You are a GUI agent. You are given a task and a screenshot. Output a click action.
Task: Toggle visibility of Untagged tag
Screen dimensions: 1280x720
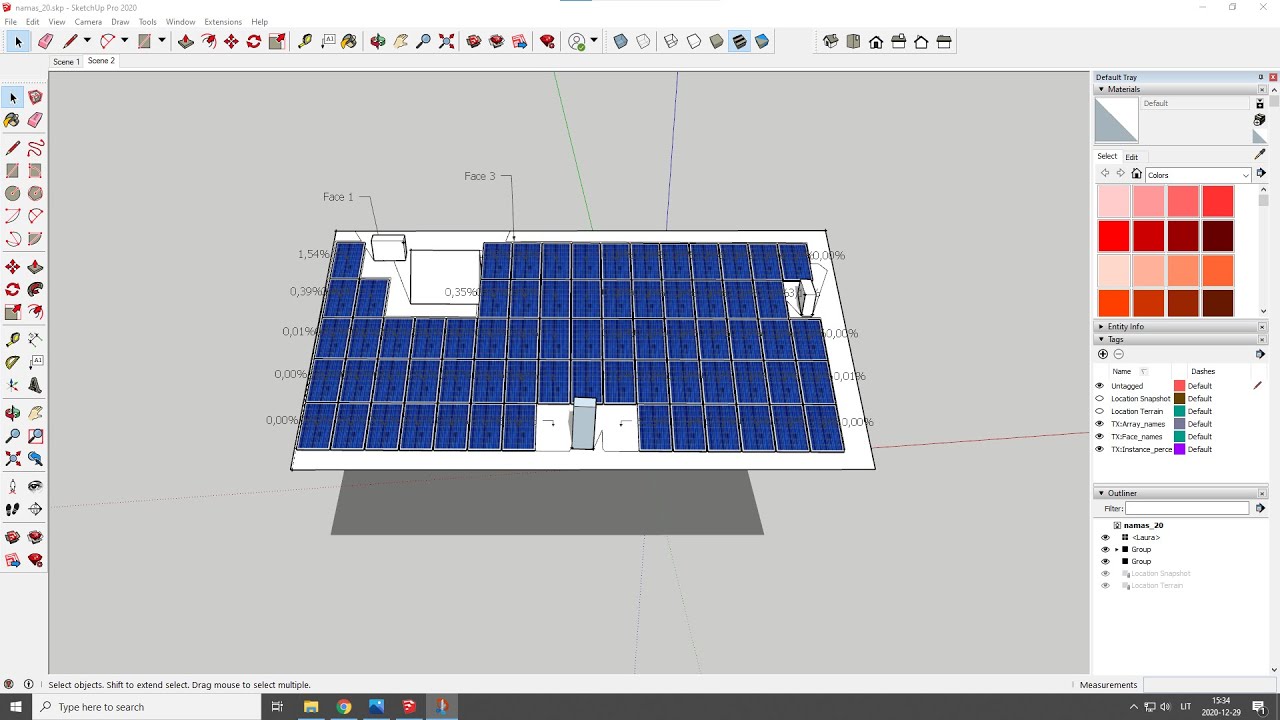coord(1100,386)
